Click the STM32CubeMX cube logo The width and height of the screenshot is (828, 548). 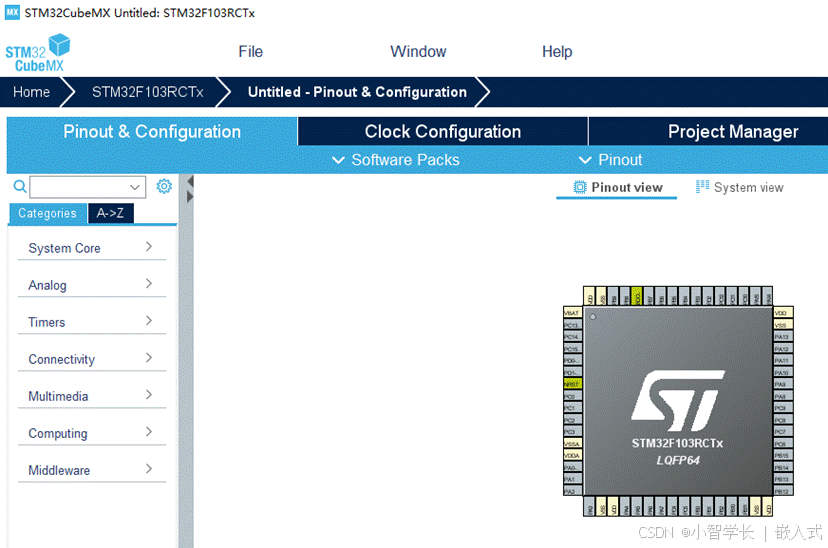click(x=37, y=53)
